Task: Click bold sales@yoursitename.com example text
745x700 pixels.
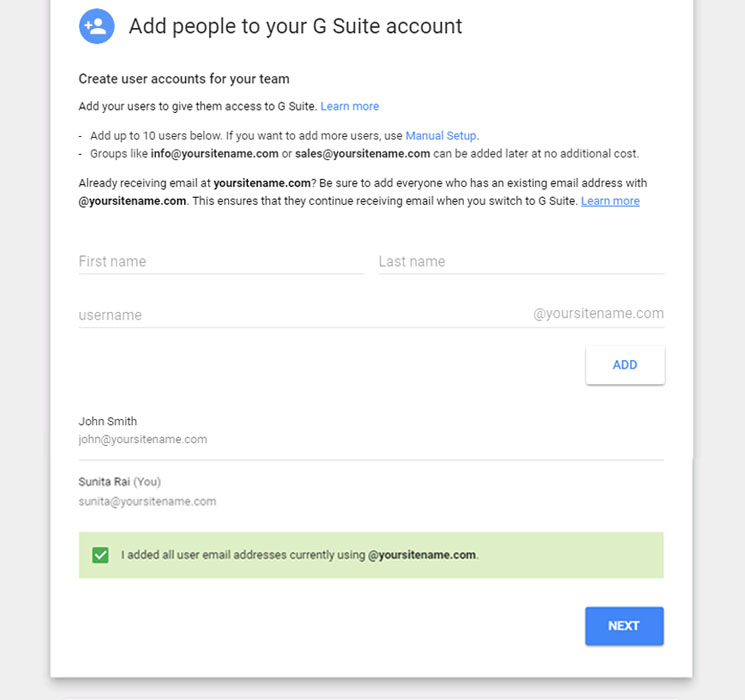Action: (x=363, y=154)
